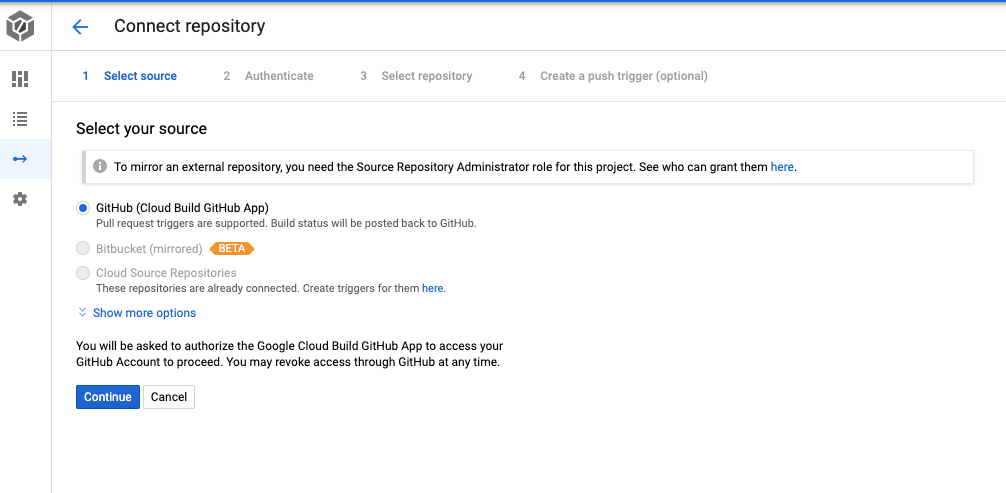Click the info icon in the notice banner
This screenshot has width=1006, height=493.
point(100,166)
